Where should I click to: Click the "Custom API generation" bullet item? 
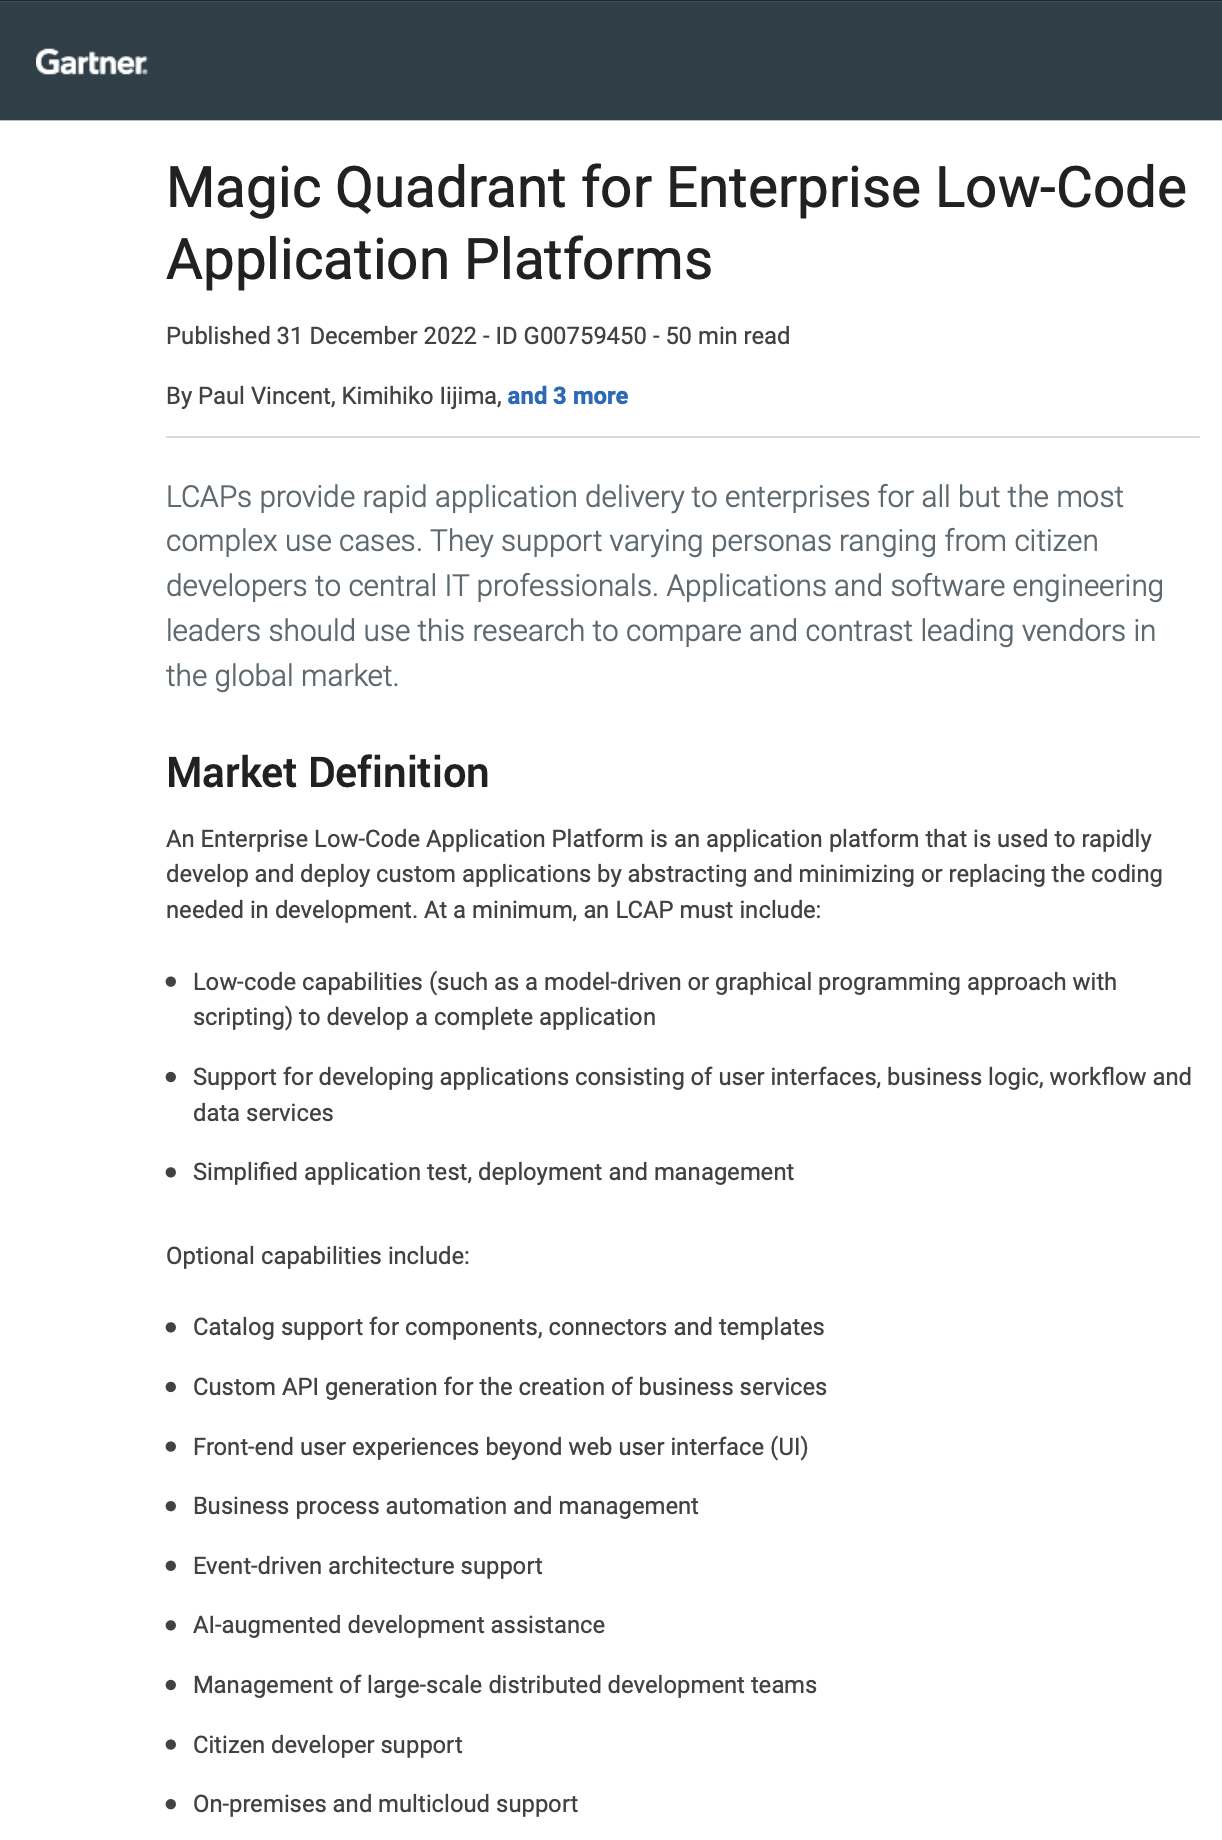click(509, 1387)
